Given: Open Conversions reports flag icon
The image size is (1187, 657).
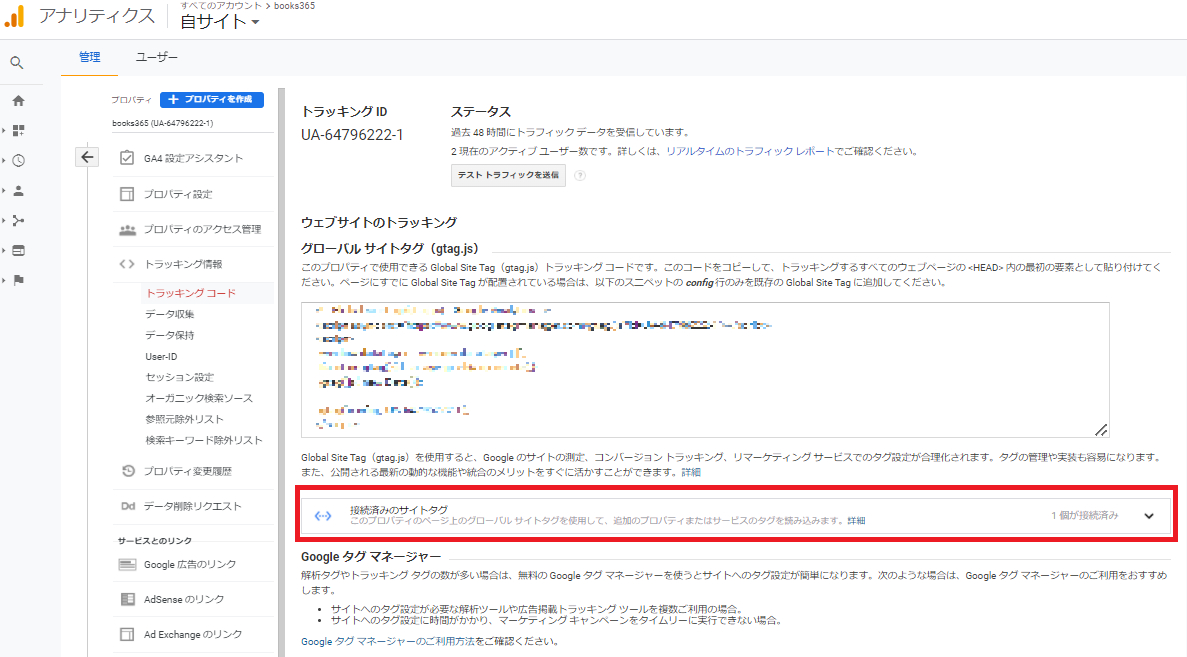Looking at the screenshot, I should click(18, 280).
